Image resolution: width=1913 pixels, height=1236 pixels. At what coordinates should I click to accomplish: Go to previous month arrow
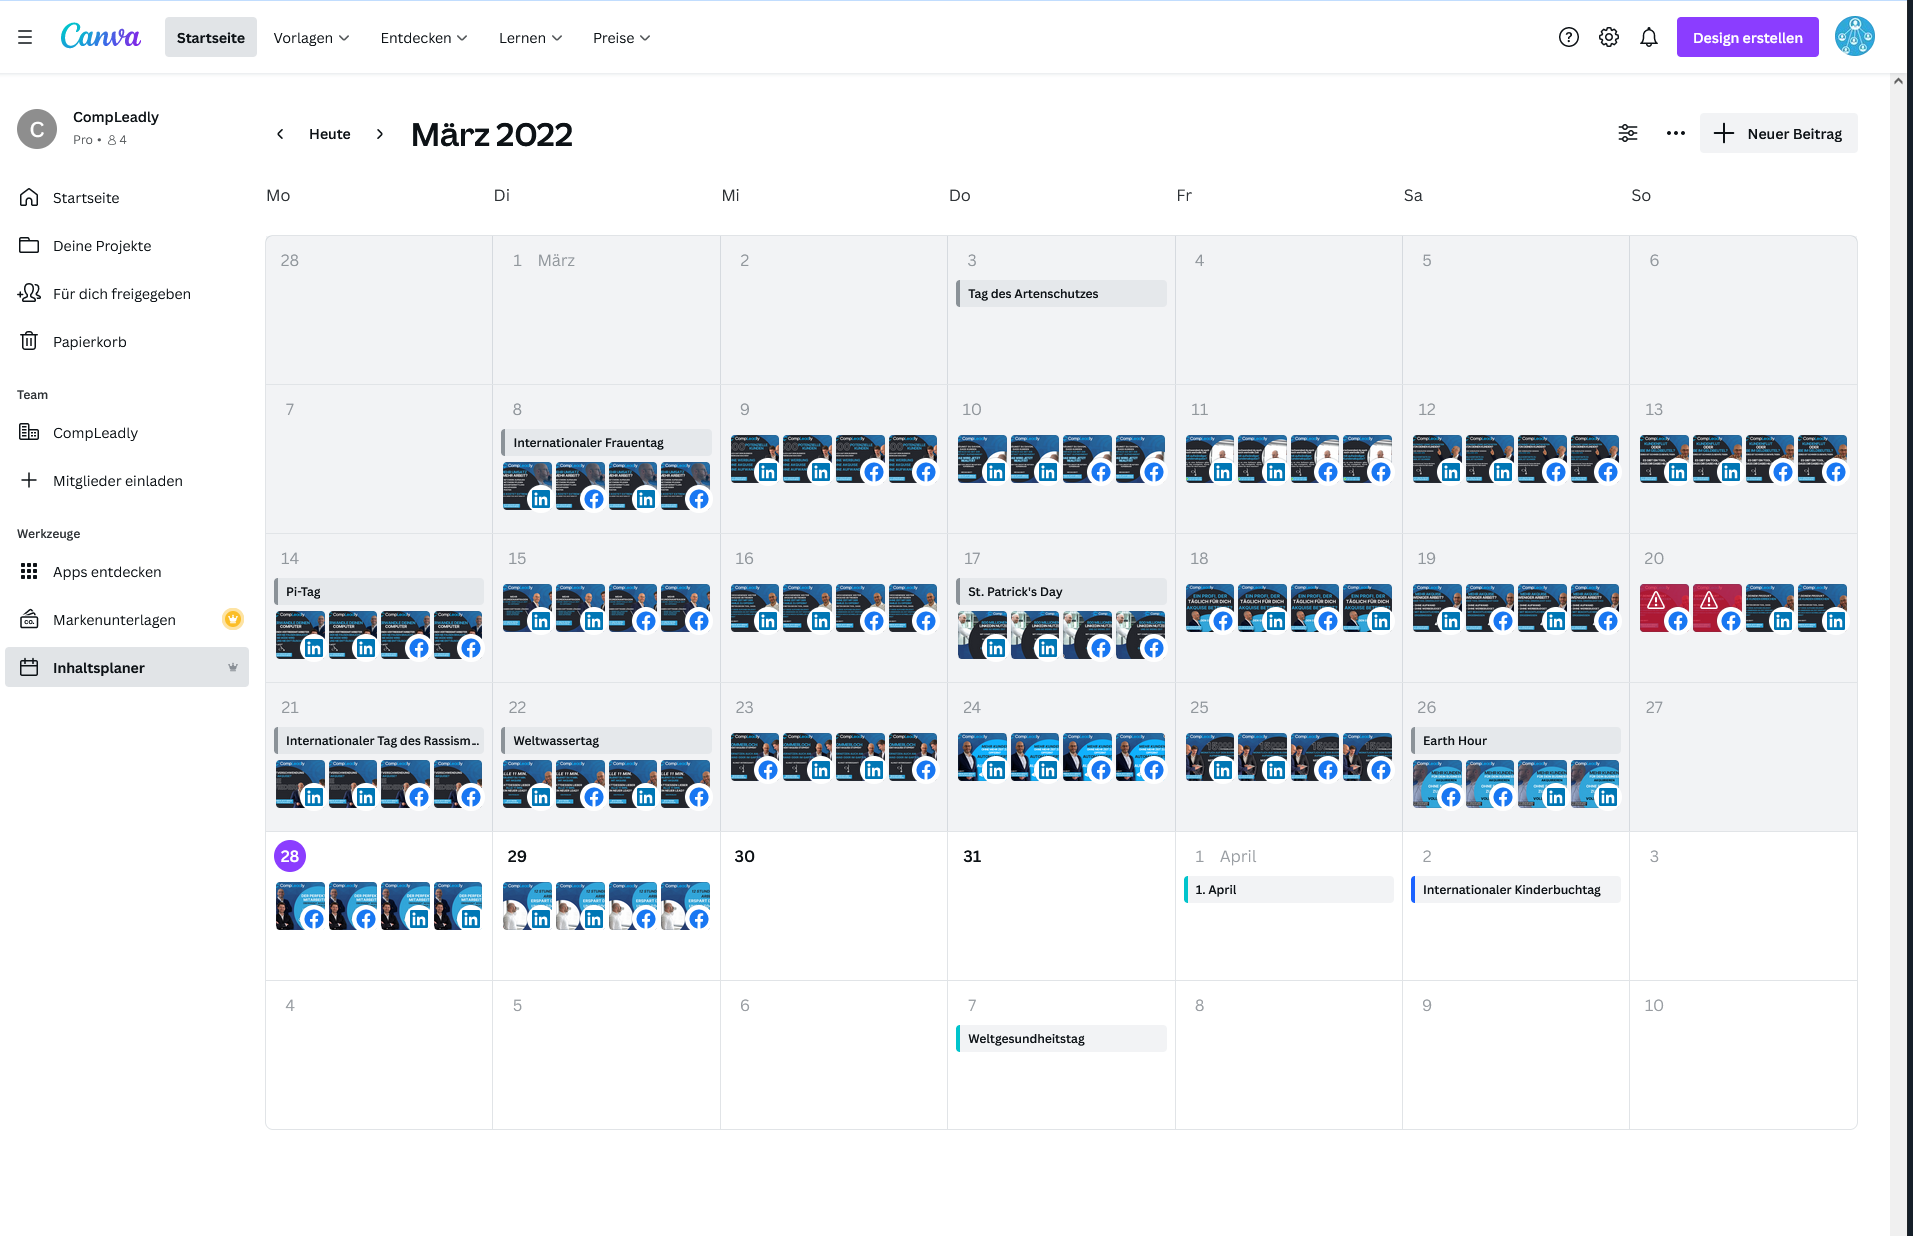(x=280, y=134)
